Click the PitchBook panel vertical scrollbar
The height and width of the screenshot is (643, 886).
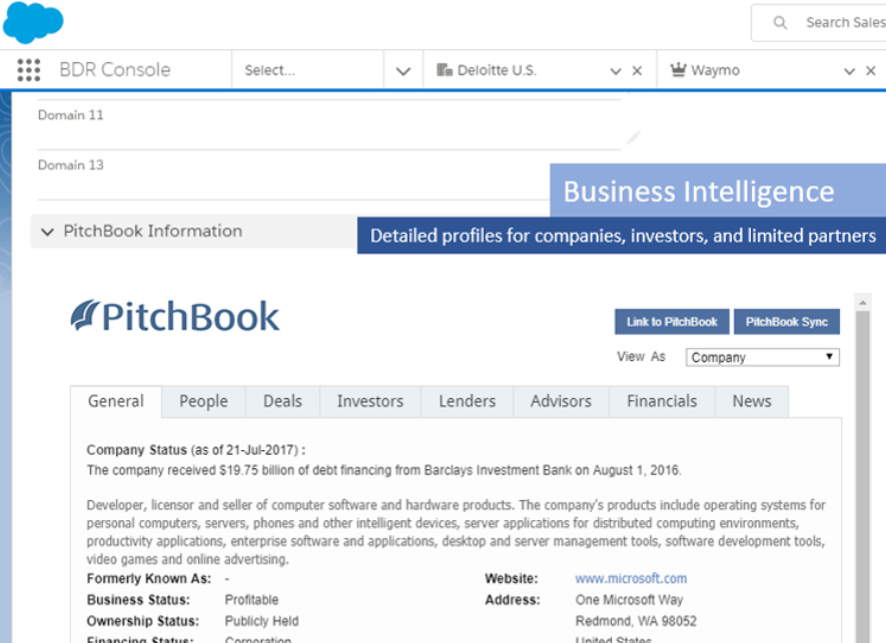(x=862, y=476)
